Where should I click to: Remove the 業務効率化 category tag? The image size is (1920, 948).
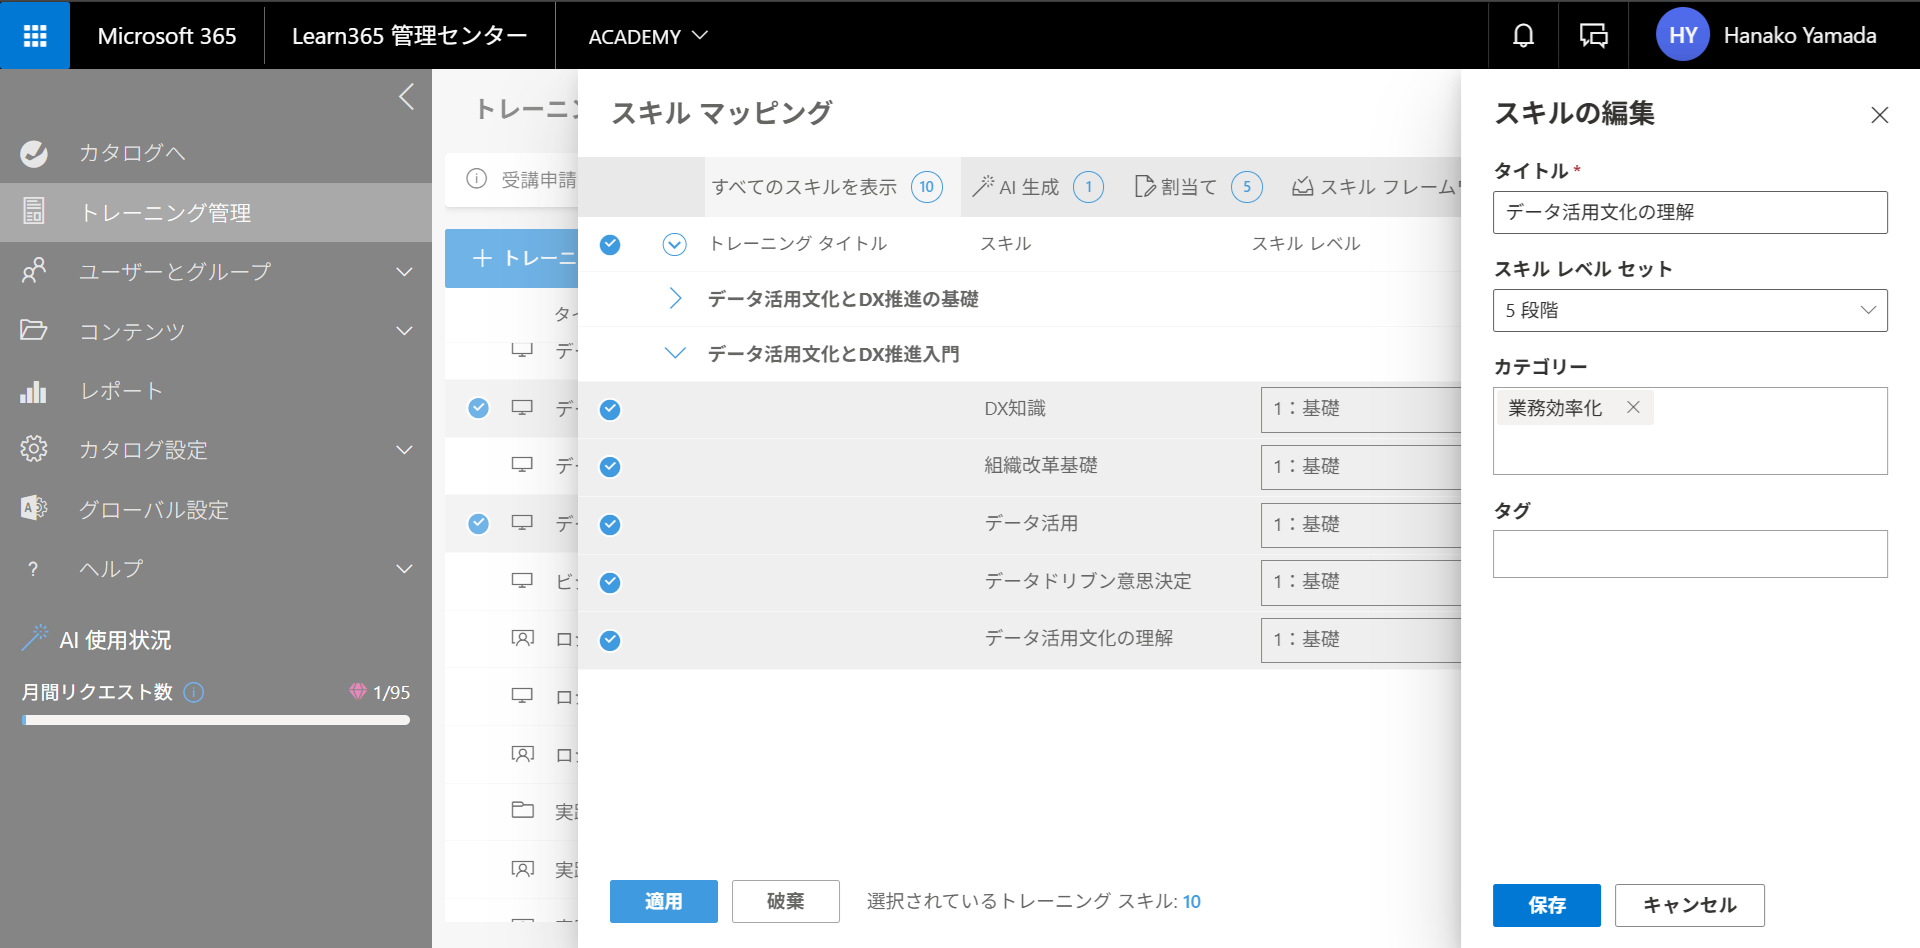click(1633, 407)
